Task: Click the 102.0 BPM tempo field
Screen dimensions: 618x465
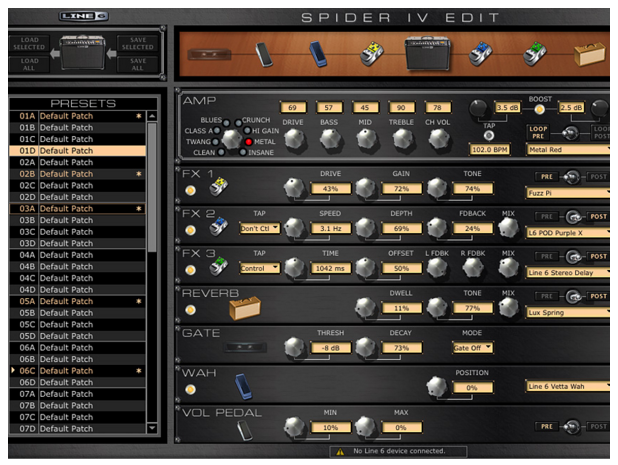Action: pos(490,150)
